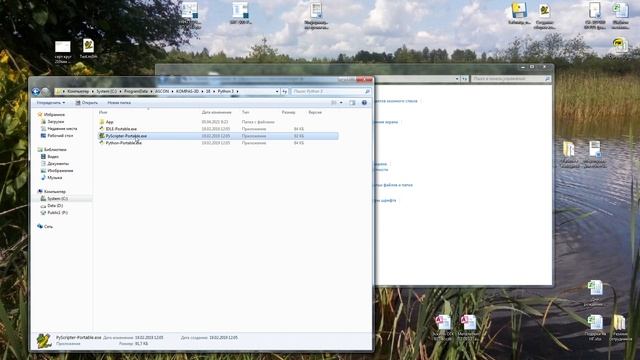Toggle the preview pane icon
640x360 pixels.
pyautogui.click(x=352, y=103)
